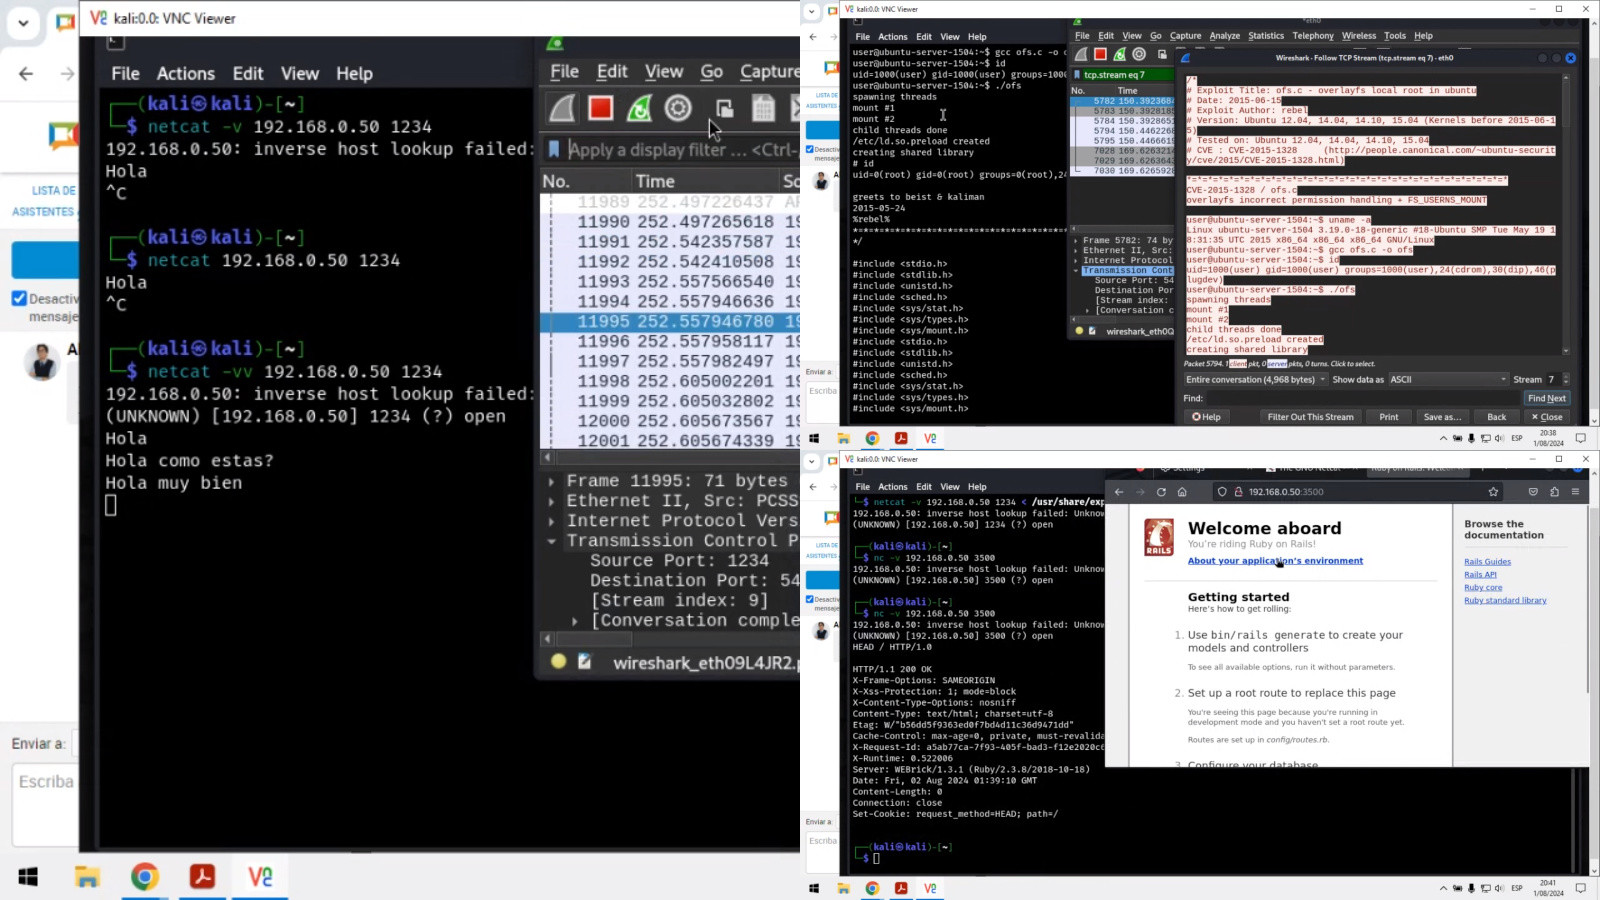Open Analyze menu in top-right Wireshark
The width and height of the screenshot is (1600, 900).
1225,36
